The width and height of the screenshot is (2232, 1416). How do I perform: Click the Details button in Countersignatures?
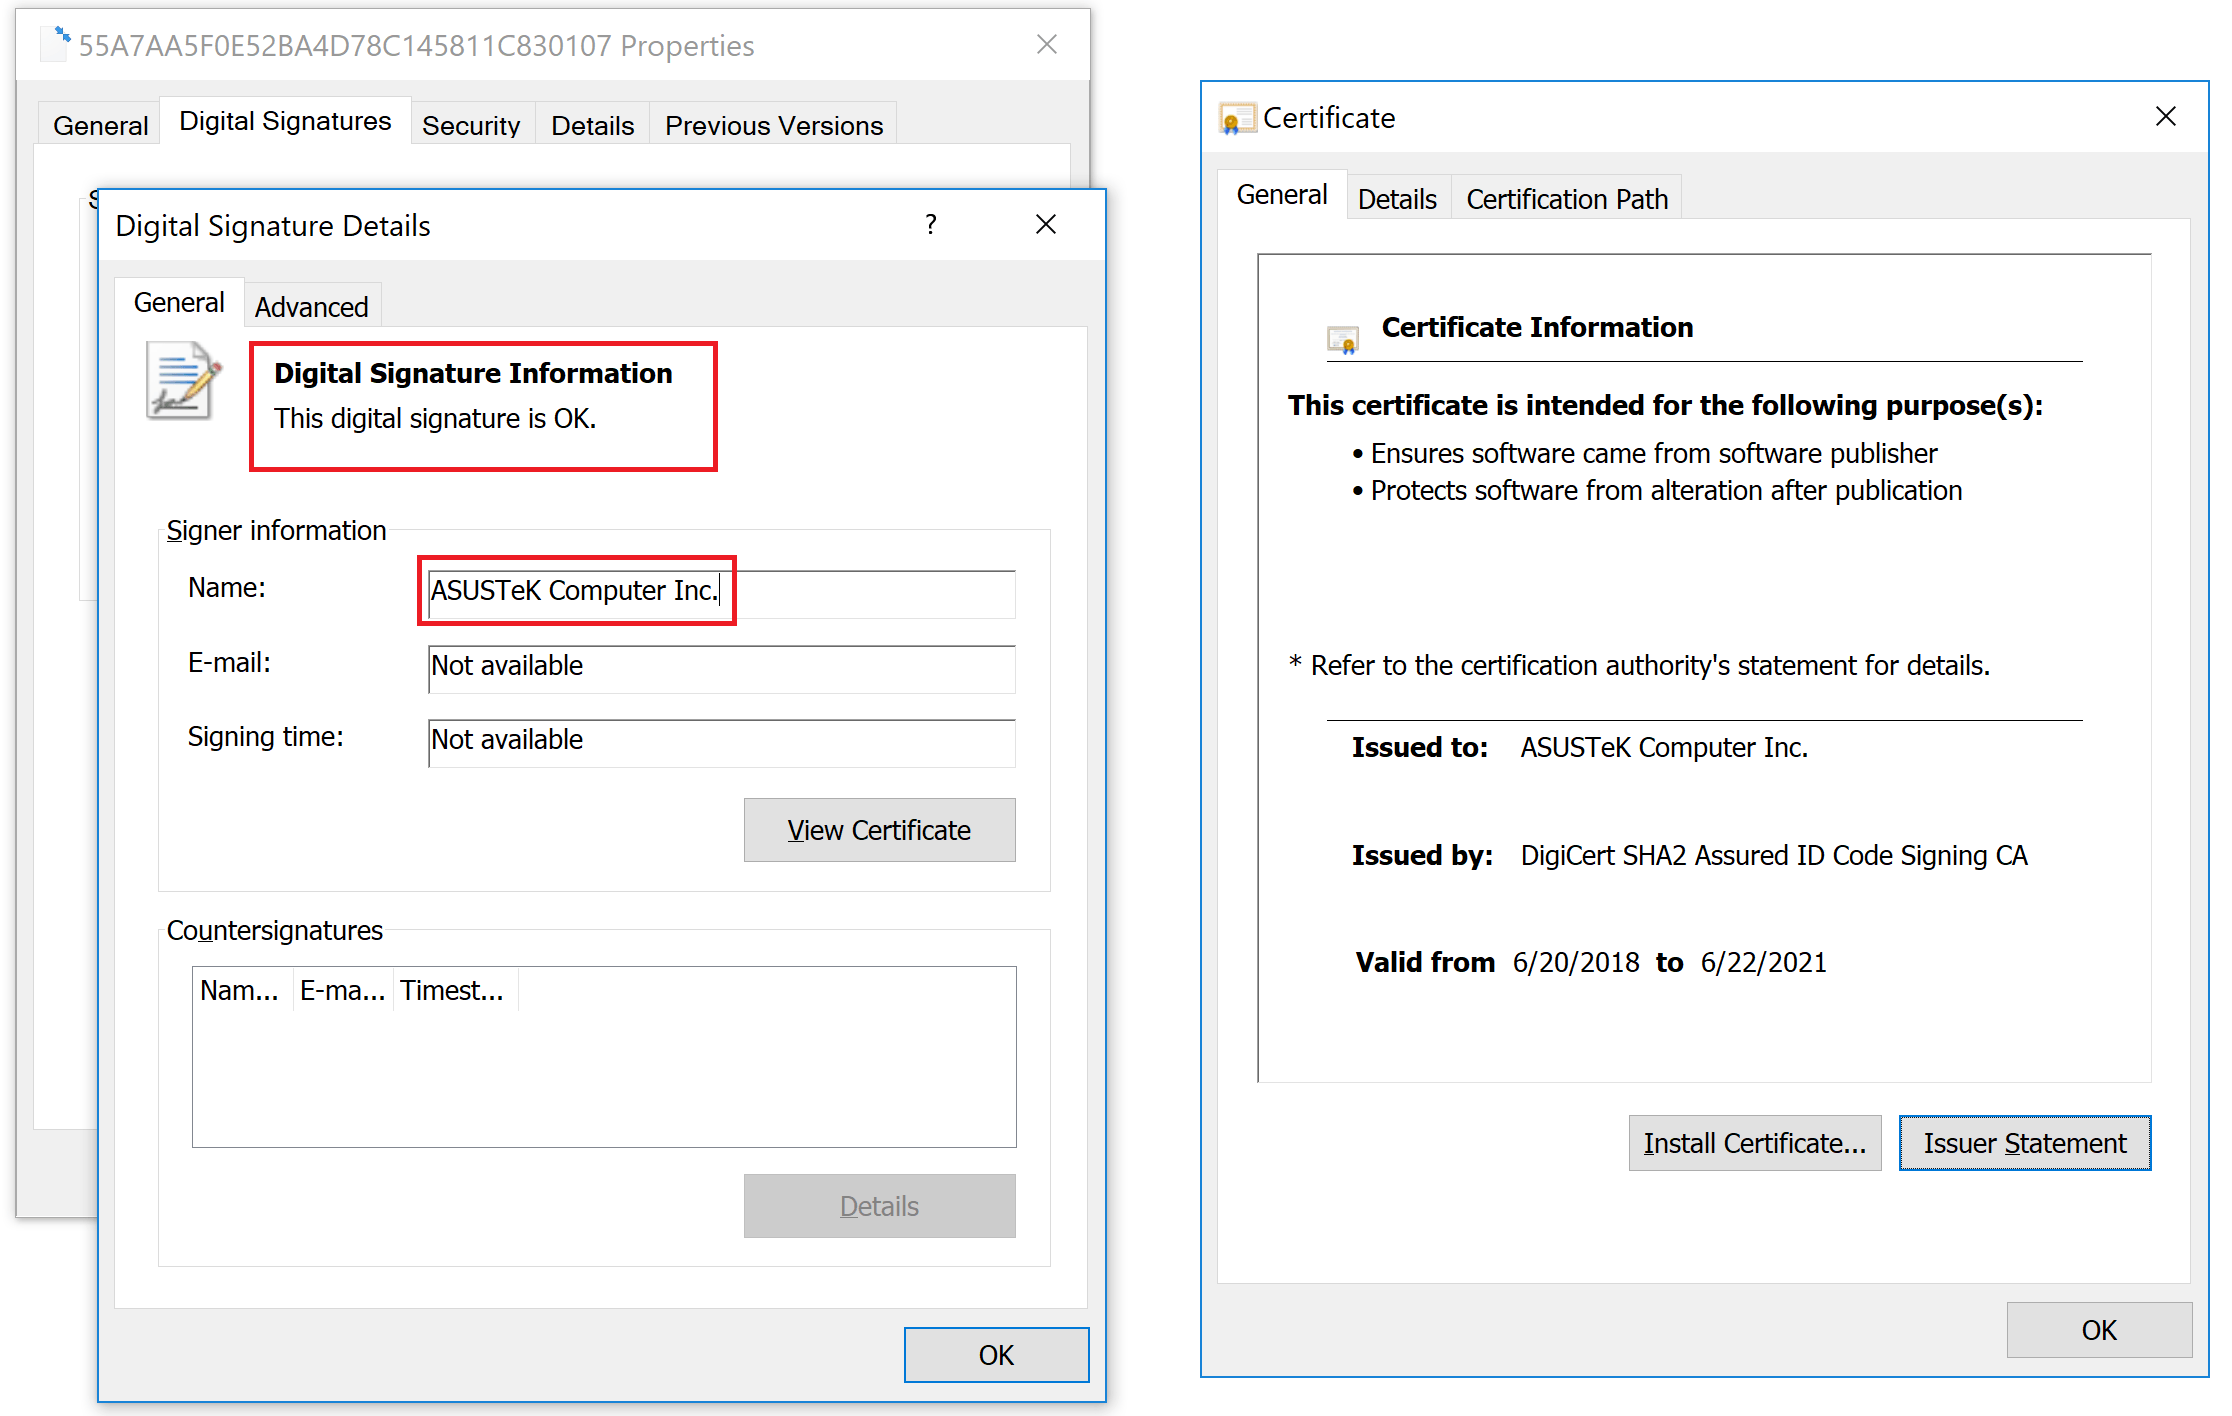click(880, 1204)
